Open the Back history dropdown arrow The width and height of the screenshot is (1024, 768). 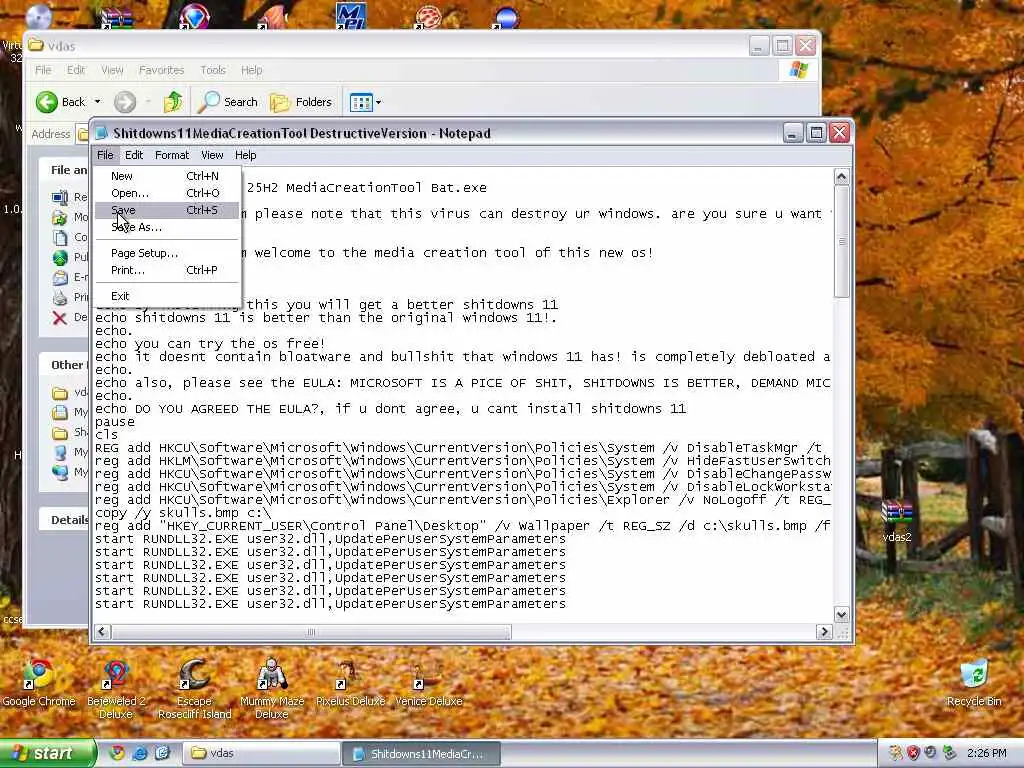pos(97,102)
